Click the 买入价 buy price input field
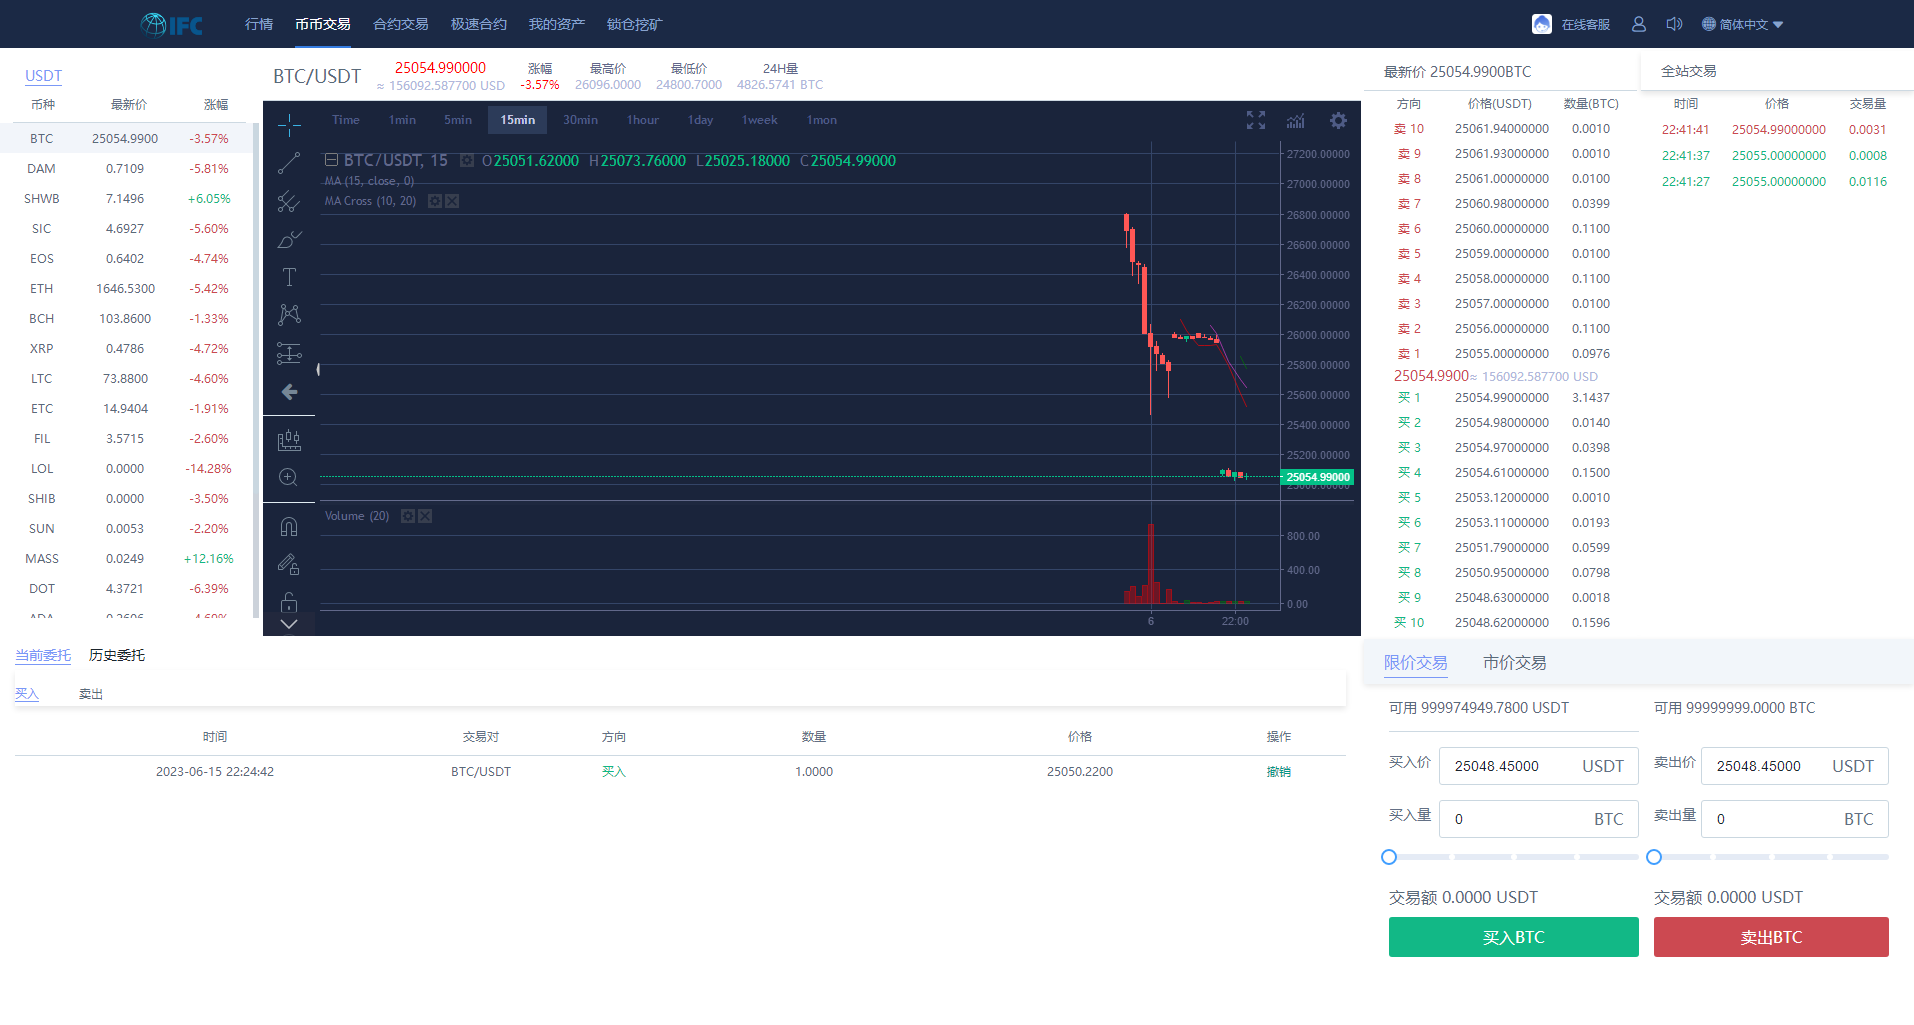 click(x=1539, y=766)
